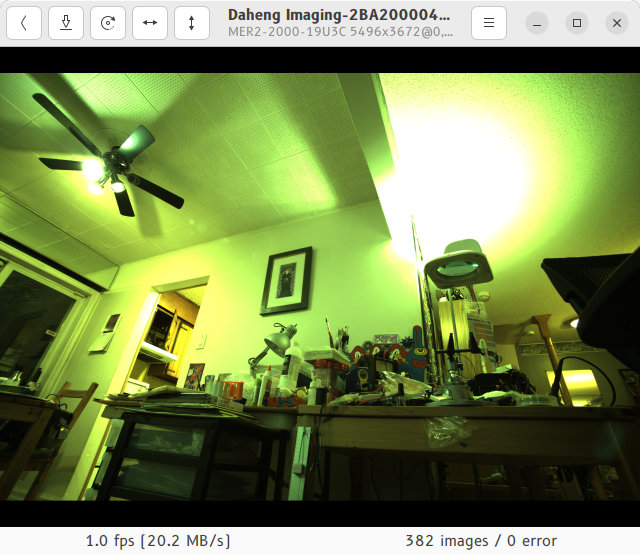
Task: Rotate the camera image
Action: [108, 23]
